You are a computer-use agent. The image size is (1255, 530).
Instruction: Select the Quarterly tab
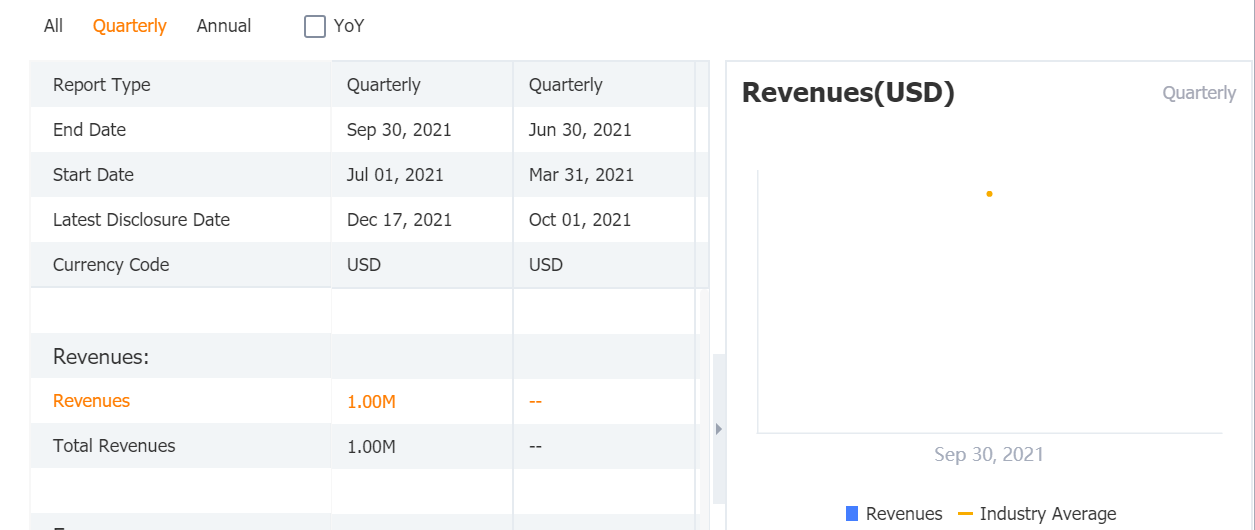(x=129, y=26)
